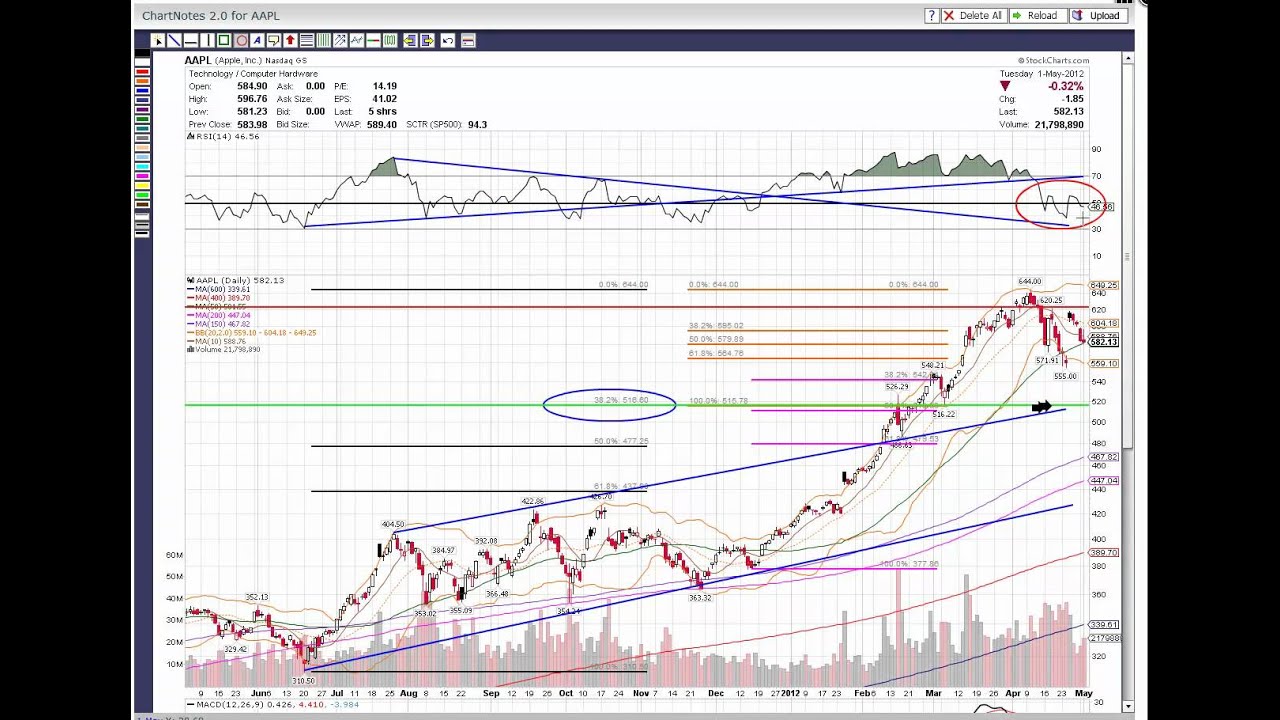The height and width of the screenshot is (720, 1280).
Task: Click the 38.2%: 516.60 Fibonacci label
Action: point(621,400)
